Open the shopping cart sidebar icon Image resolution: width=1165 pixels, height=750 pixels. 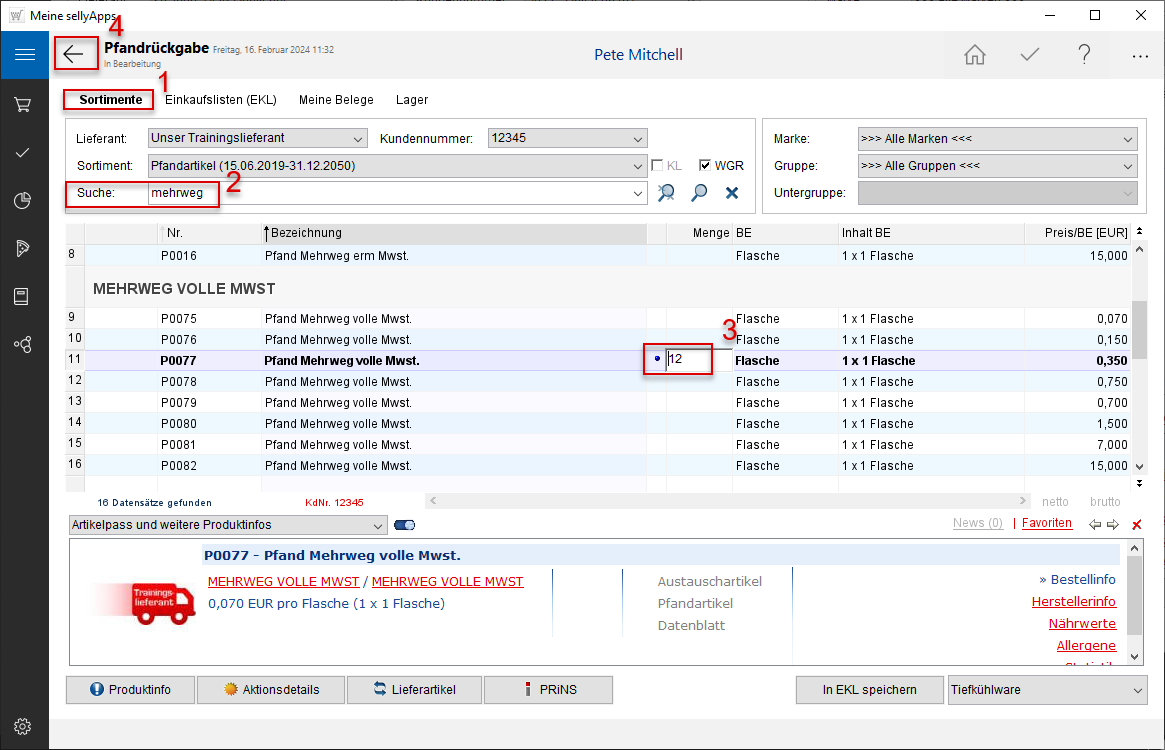point(24,104)
